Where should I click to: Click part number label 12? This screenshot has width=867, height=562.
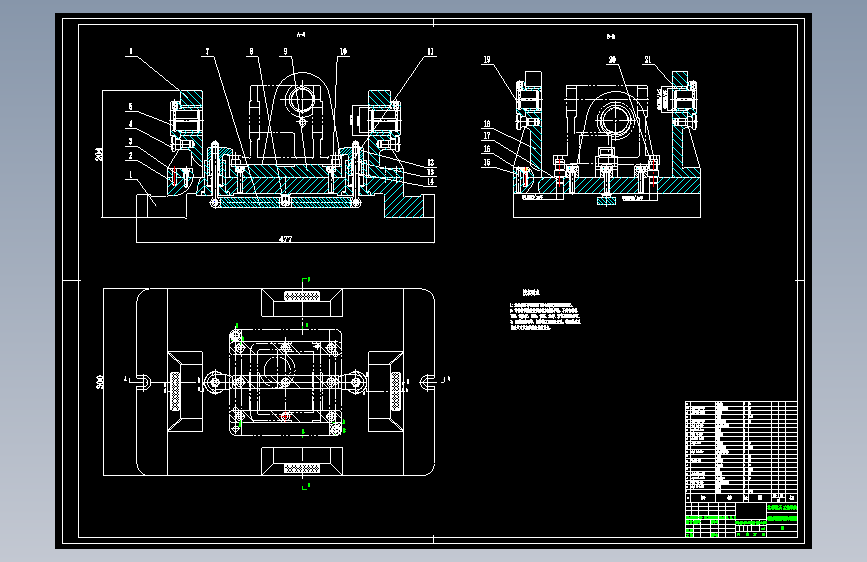[431, 163]
